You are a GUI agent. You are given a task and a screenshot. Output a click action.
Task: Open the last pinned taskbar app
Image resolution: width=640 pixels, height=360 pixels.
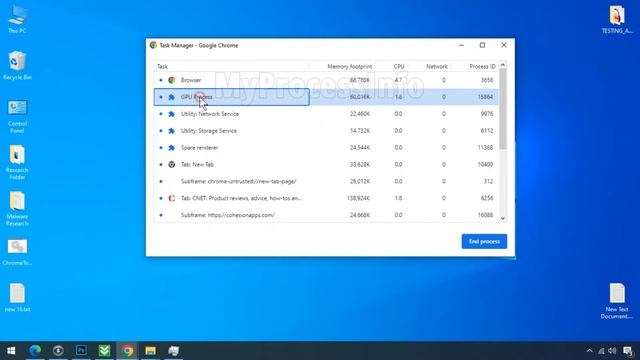173,351
